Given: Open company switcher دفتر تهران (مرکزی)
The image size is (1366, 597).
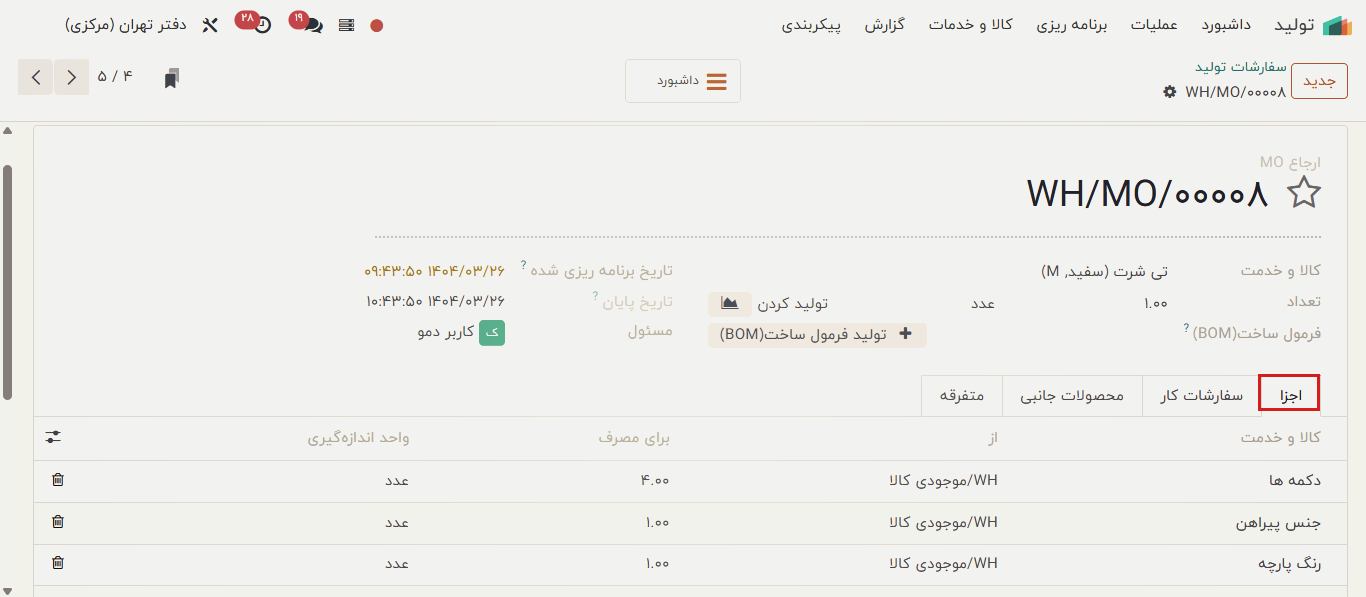Looking at the screenshot, I should tap(126, 25).
